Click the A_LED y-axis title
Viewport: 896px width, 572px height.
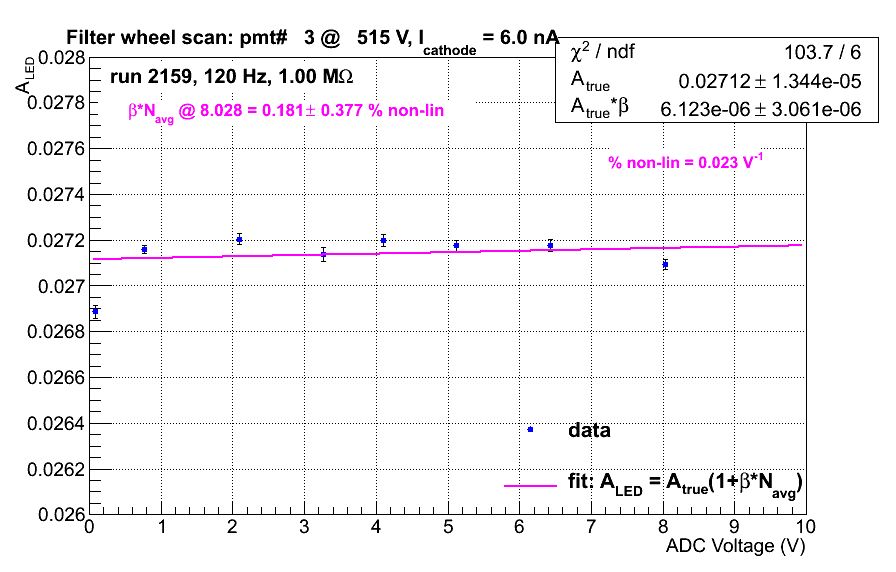click(x=24, y=74)
